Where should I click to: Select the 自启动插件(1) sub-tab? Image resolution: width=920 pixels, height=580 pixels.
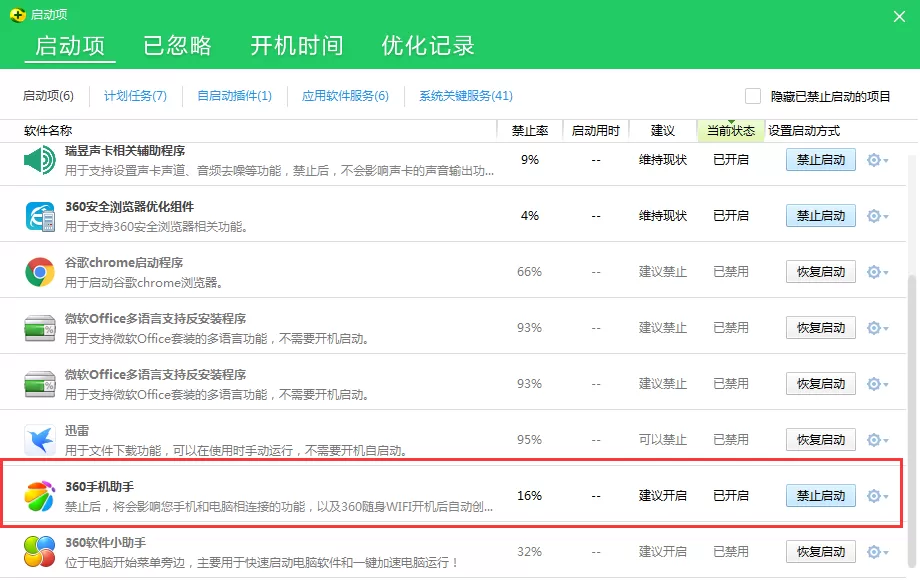[235, 96]
